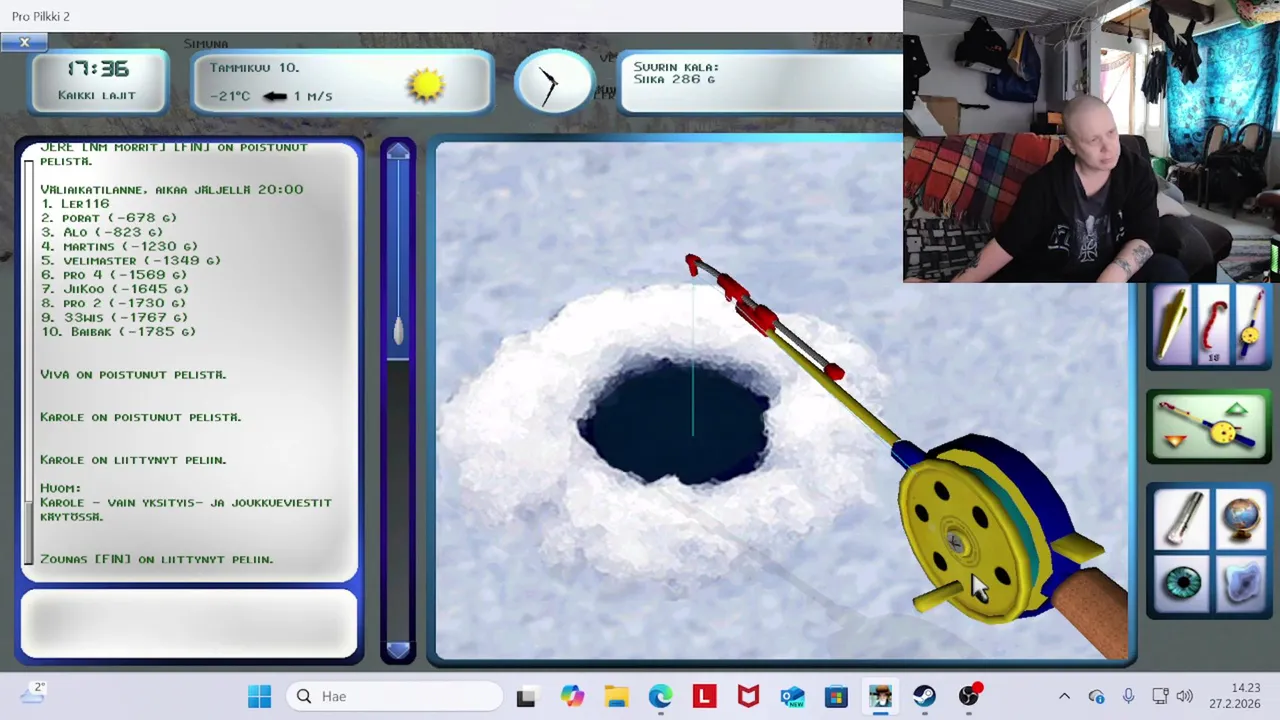This screenshot has width=1280, height=720.
Task: Click the 17:36 timer panel
Action: click(x=97, y=80)
